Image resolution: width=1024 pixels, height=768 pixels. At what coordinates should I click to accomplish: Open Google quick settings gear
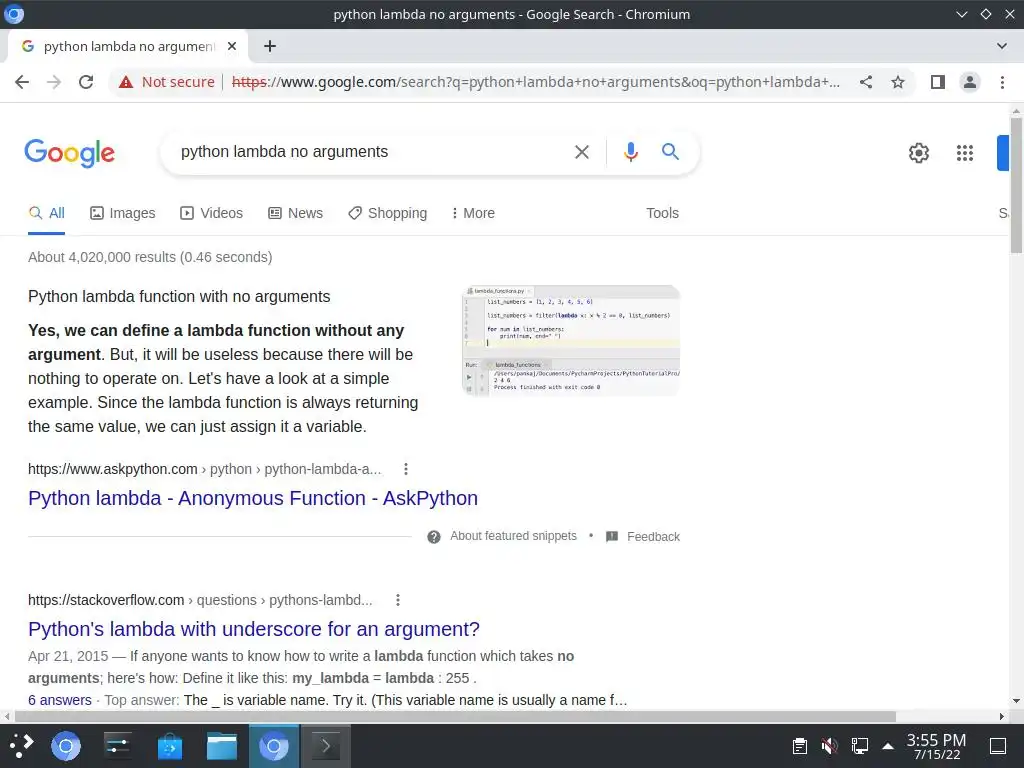pyautogui.click(x=918, y=153)
